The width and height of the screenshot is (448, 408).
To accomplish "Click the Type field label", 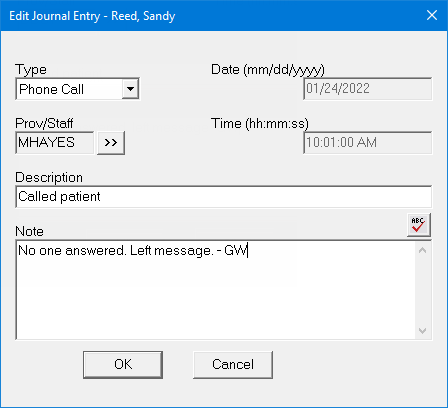I will [31, 69].
